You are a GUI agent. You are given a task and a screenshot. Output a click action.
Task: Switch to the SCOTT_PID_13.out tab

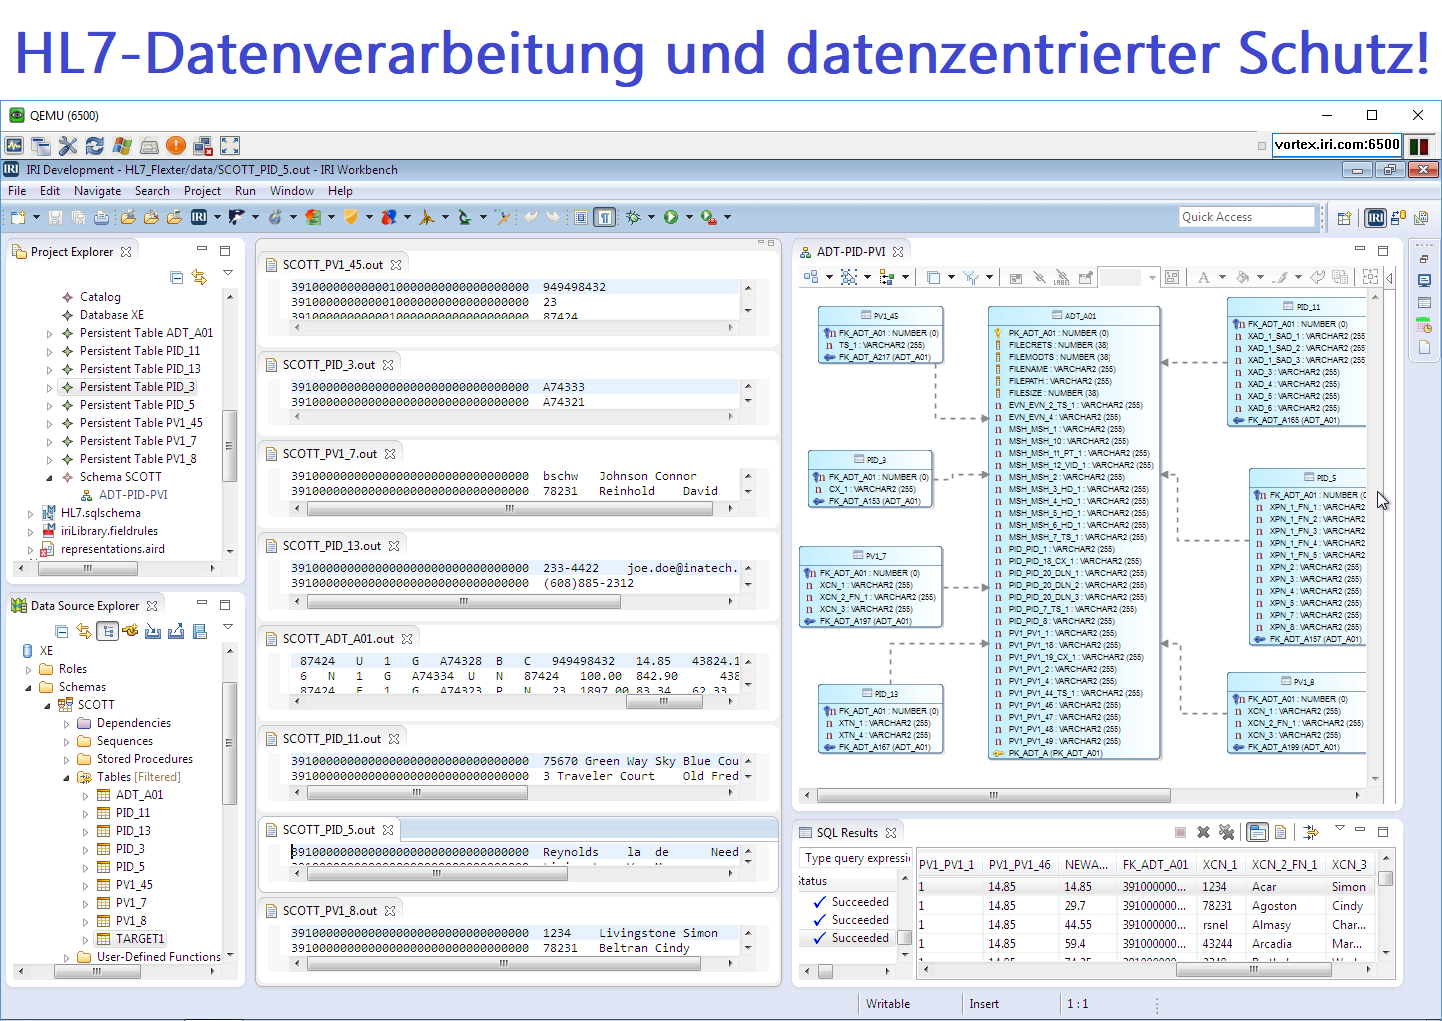(331, 546)
